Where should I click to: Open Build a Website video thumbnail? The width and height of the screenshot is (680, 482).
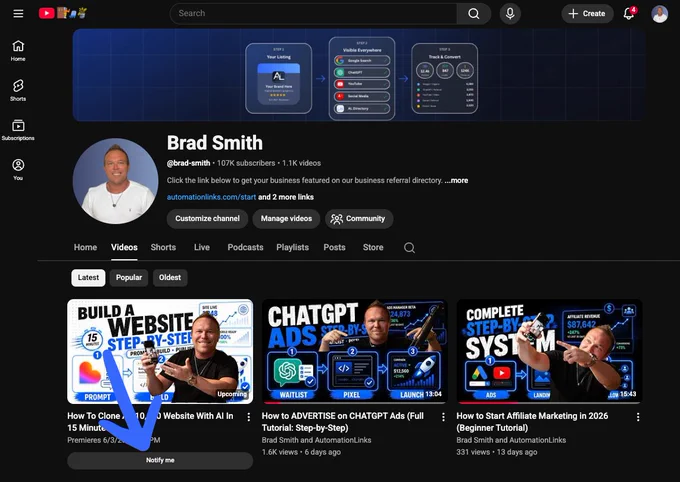(x=160, y=351)
